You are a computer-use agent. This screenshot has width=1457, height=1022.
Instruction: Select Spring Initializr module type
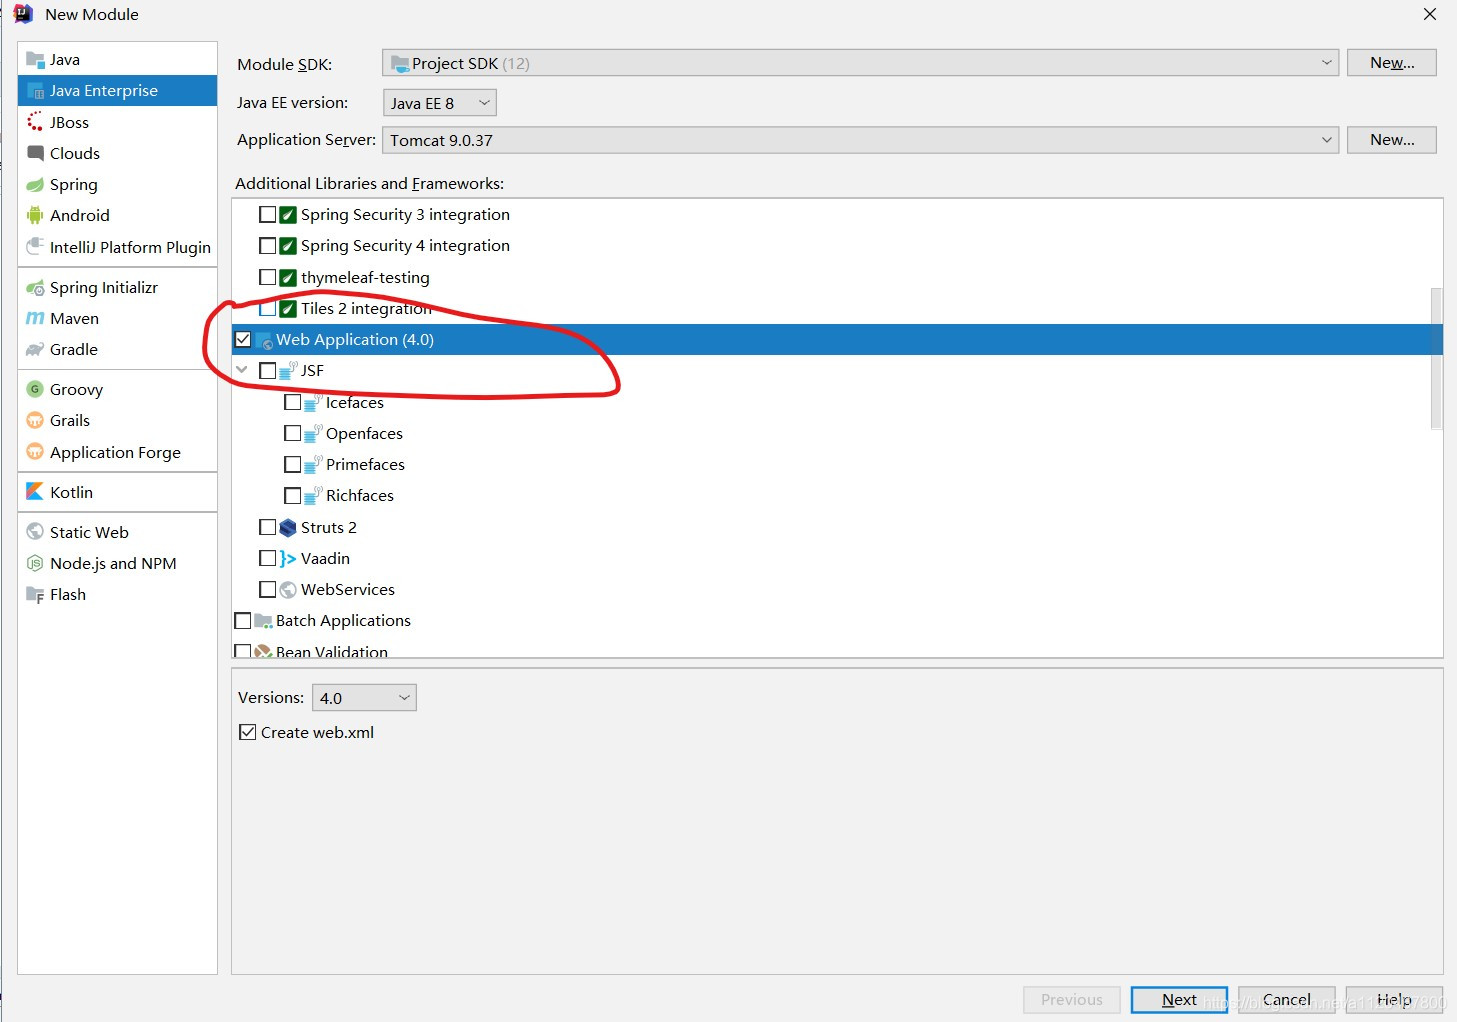click(117, 287)
